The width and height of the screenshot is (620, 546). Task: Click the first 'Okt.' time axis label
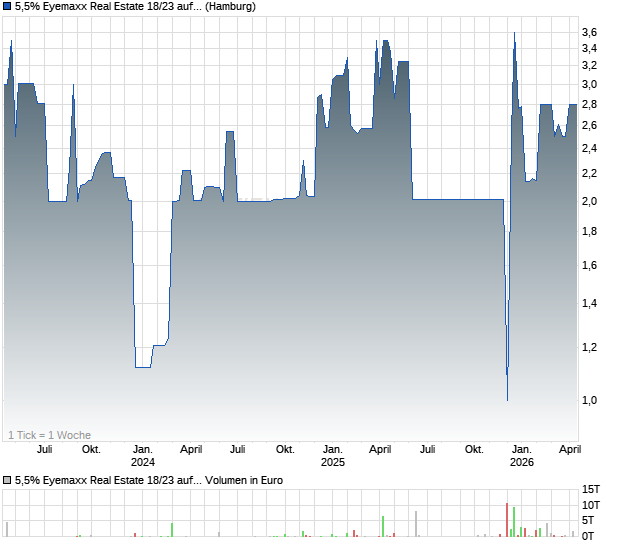(x=91, y=450)
